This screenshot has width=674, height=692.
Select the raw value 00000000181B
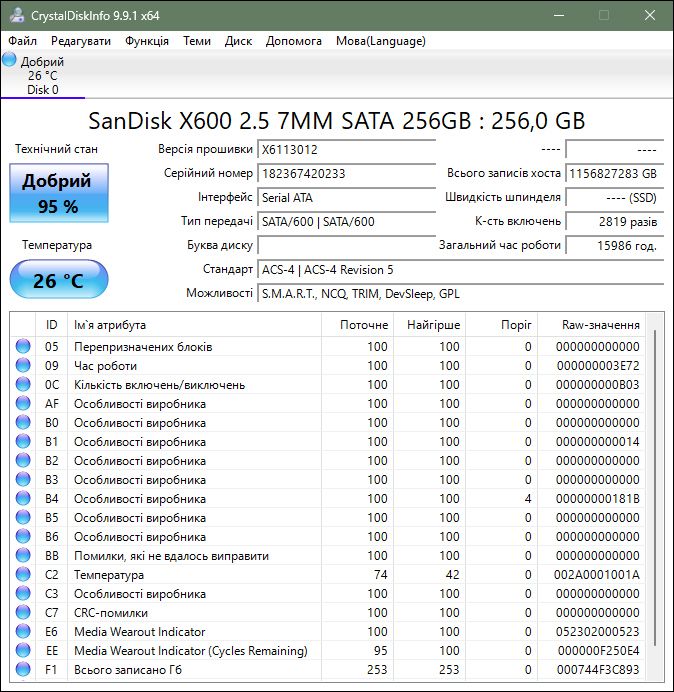(x=598, y=499)
